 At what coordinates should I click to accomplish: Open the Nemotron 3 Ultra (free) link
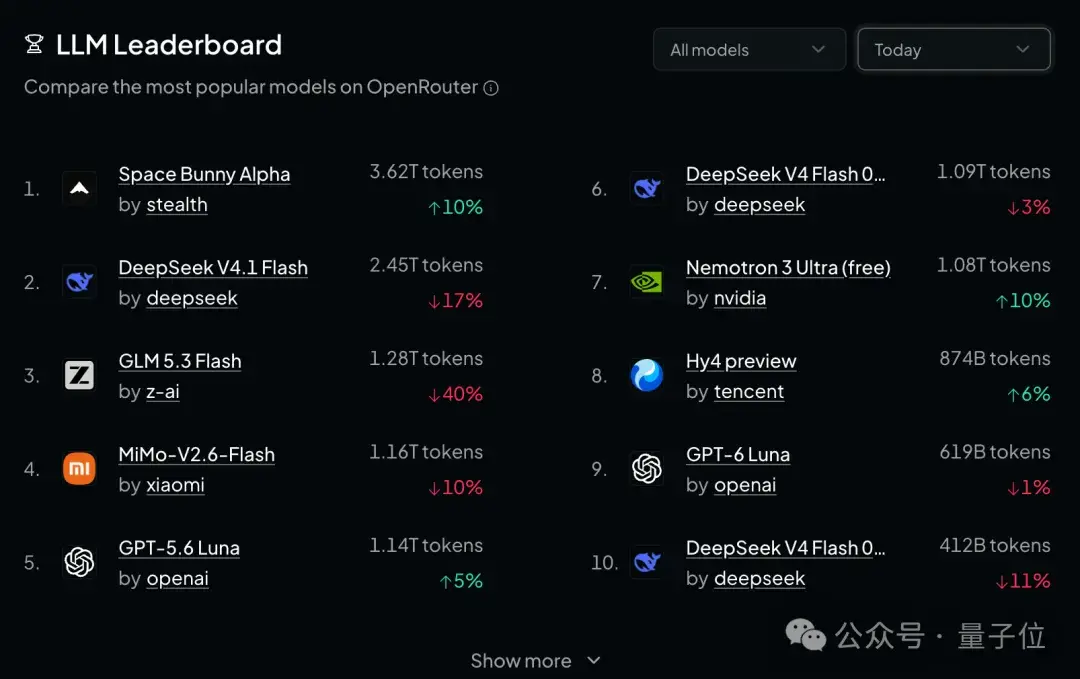pos(788,268)
